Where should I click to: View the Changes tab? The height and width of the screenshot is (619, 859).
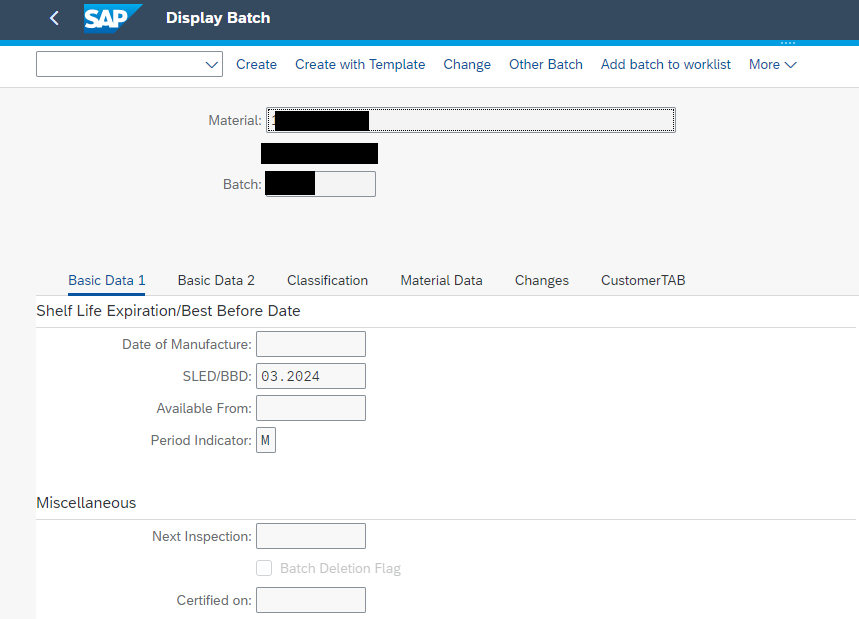541,280
